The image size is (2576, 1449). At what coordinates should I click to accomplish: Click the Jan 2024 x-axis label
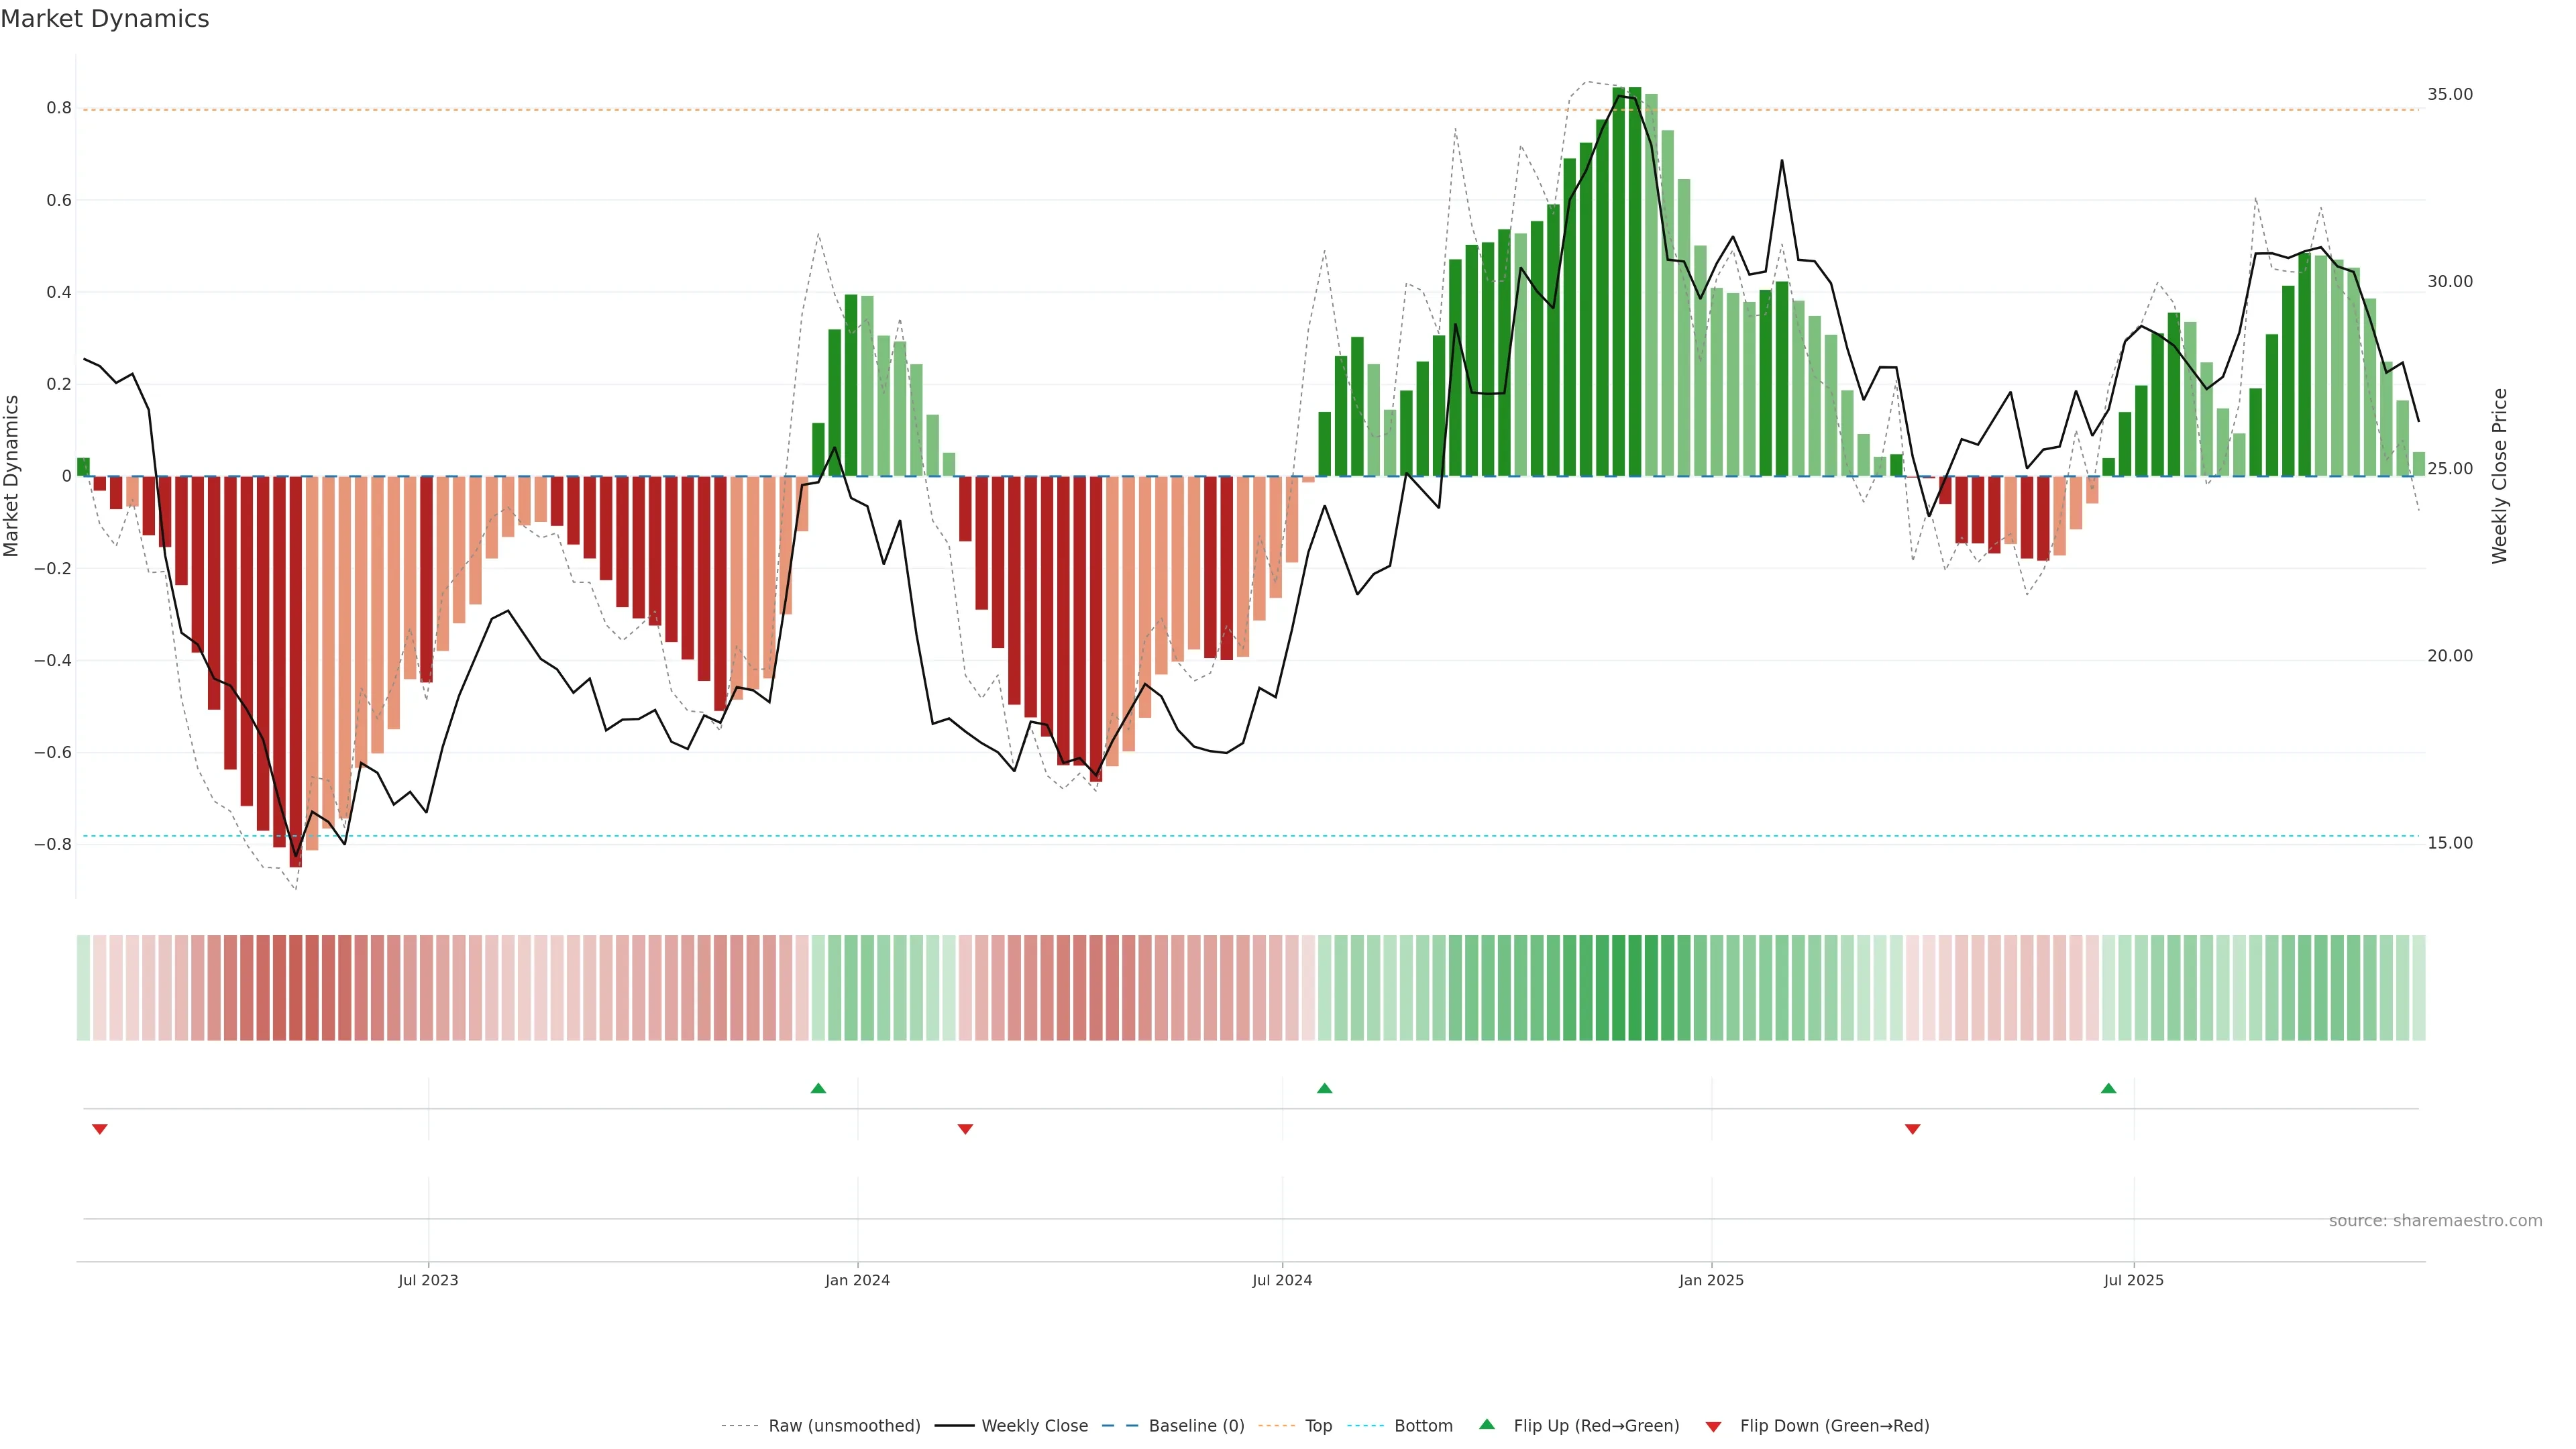coord(857,1280)
